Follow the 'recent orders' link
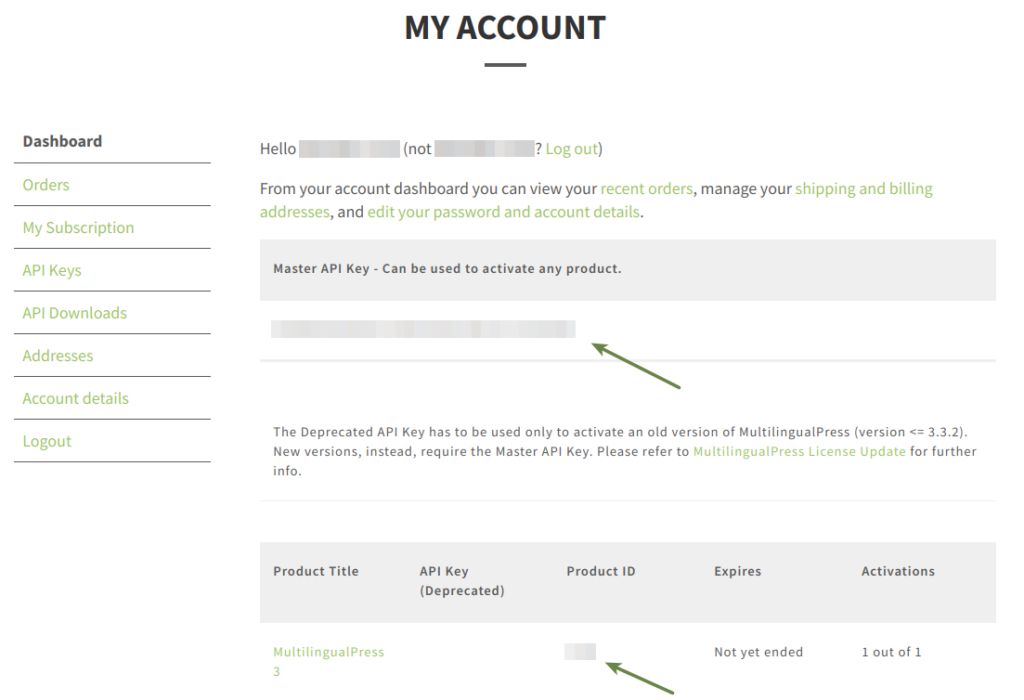 pos(647,188)
